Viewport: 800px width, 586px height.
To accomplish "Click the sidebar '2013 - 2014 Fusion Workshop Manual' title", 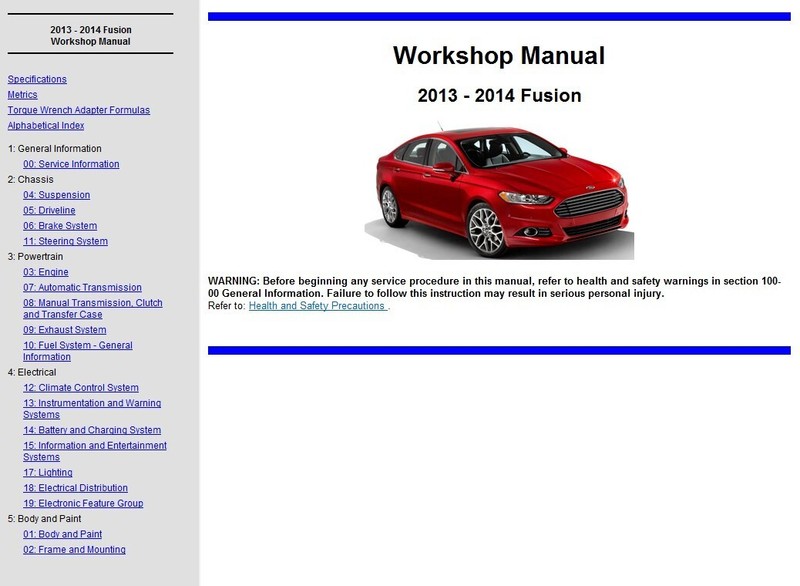I will [90, 36].
